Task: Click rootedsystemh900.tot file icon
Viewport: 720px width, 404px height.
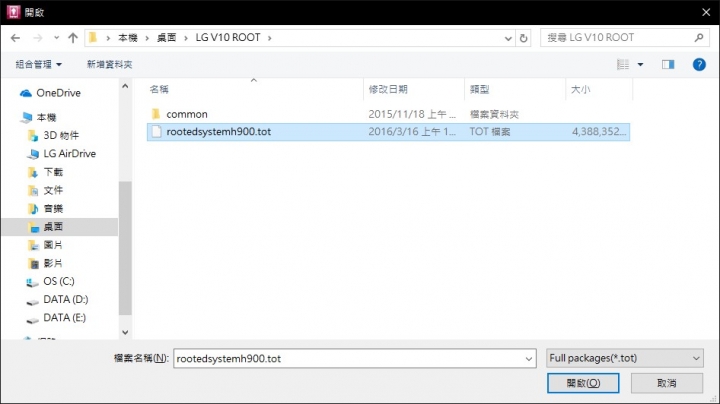Action: click(157, 132)
